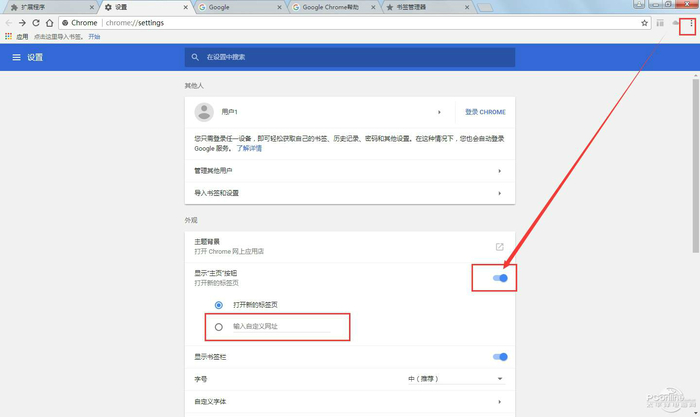This screenshot has width=700, height=417.
Task: Click the 应用 label in the bookmarks bar
Action: tap(22, 37)
